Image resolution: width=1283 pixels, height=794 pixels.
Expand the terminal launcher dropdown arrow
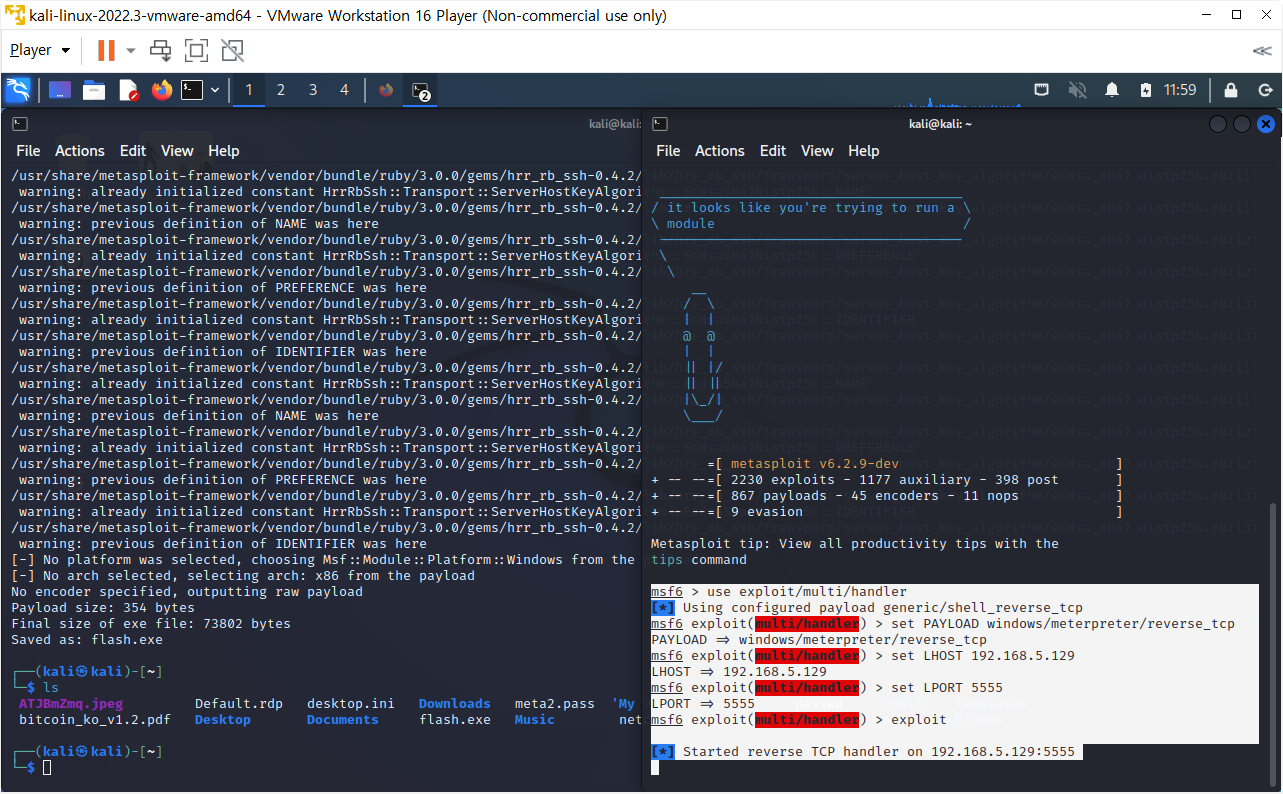point(215,90)
